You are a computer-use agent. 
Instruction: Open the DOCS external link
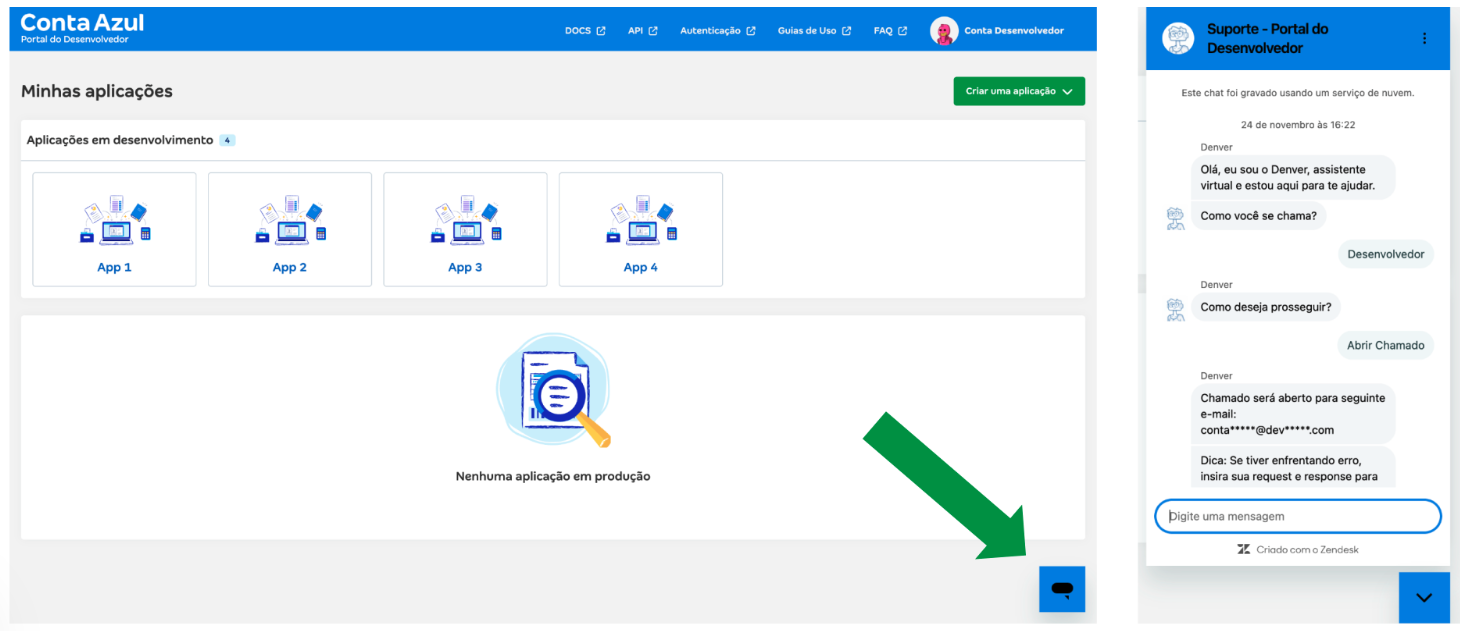point(584,31)
